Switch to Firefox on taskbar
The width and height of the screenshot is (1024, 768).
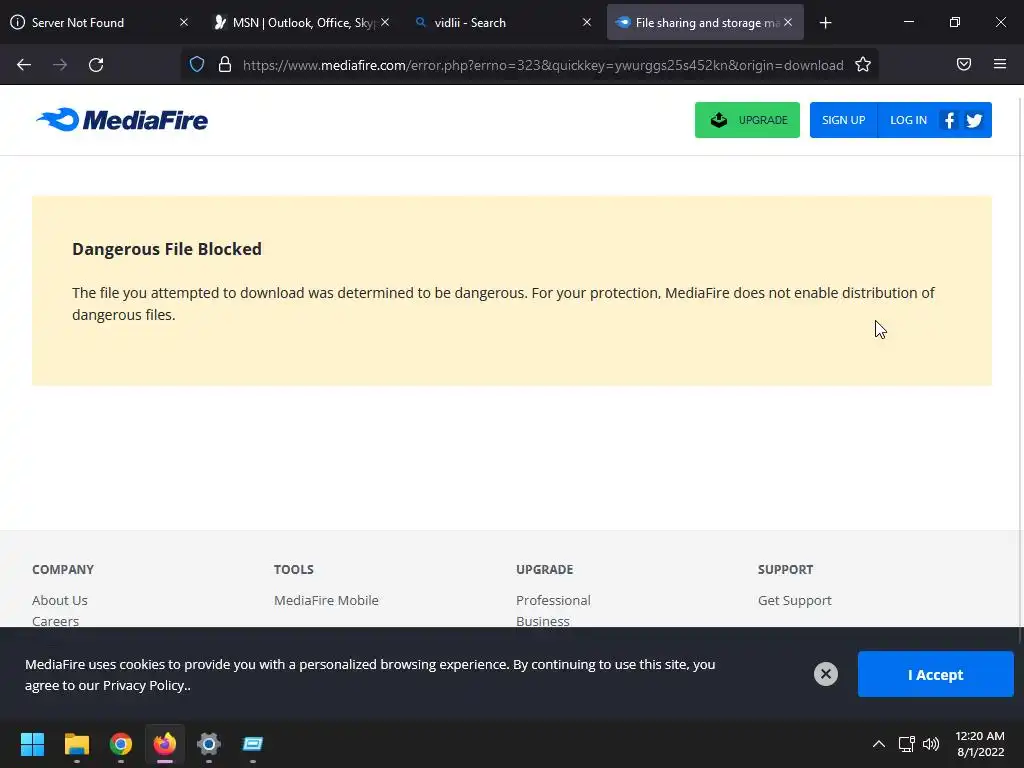165,744
